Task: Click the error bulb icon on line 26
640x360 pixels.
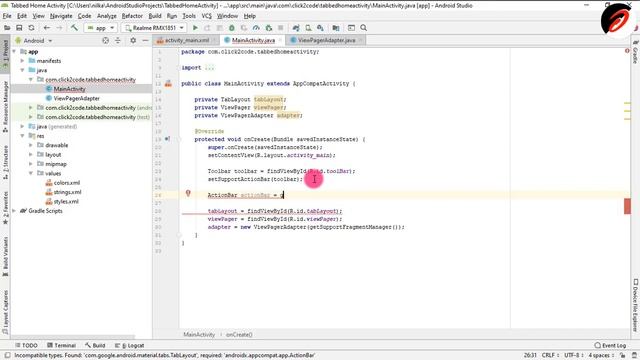Action: click(x=188, y=193)
